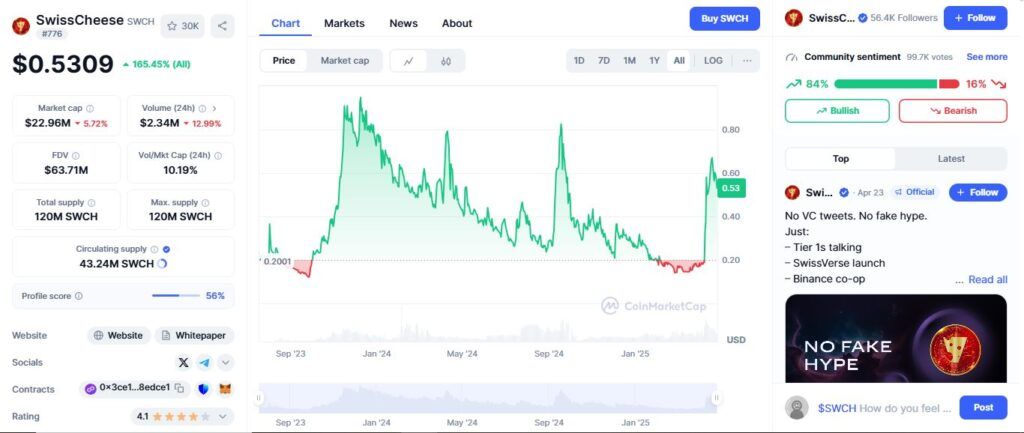Toggle LOG scale on chart
Viewport: 1024px width, 433px height.
point(713,61)
